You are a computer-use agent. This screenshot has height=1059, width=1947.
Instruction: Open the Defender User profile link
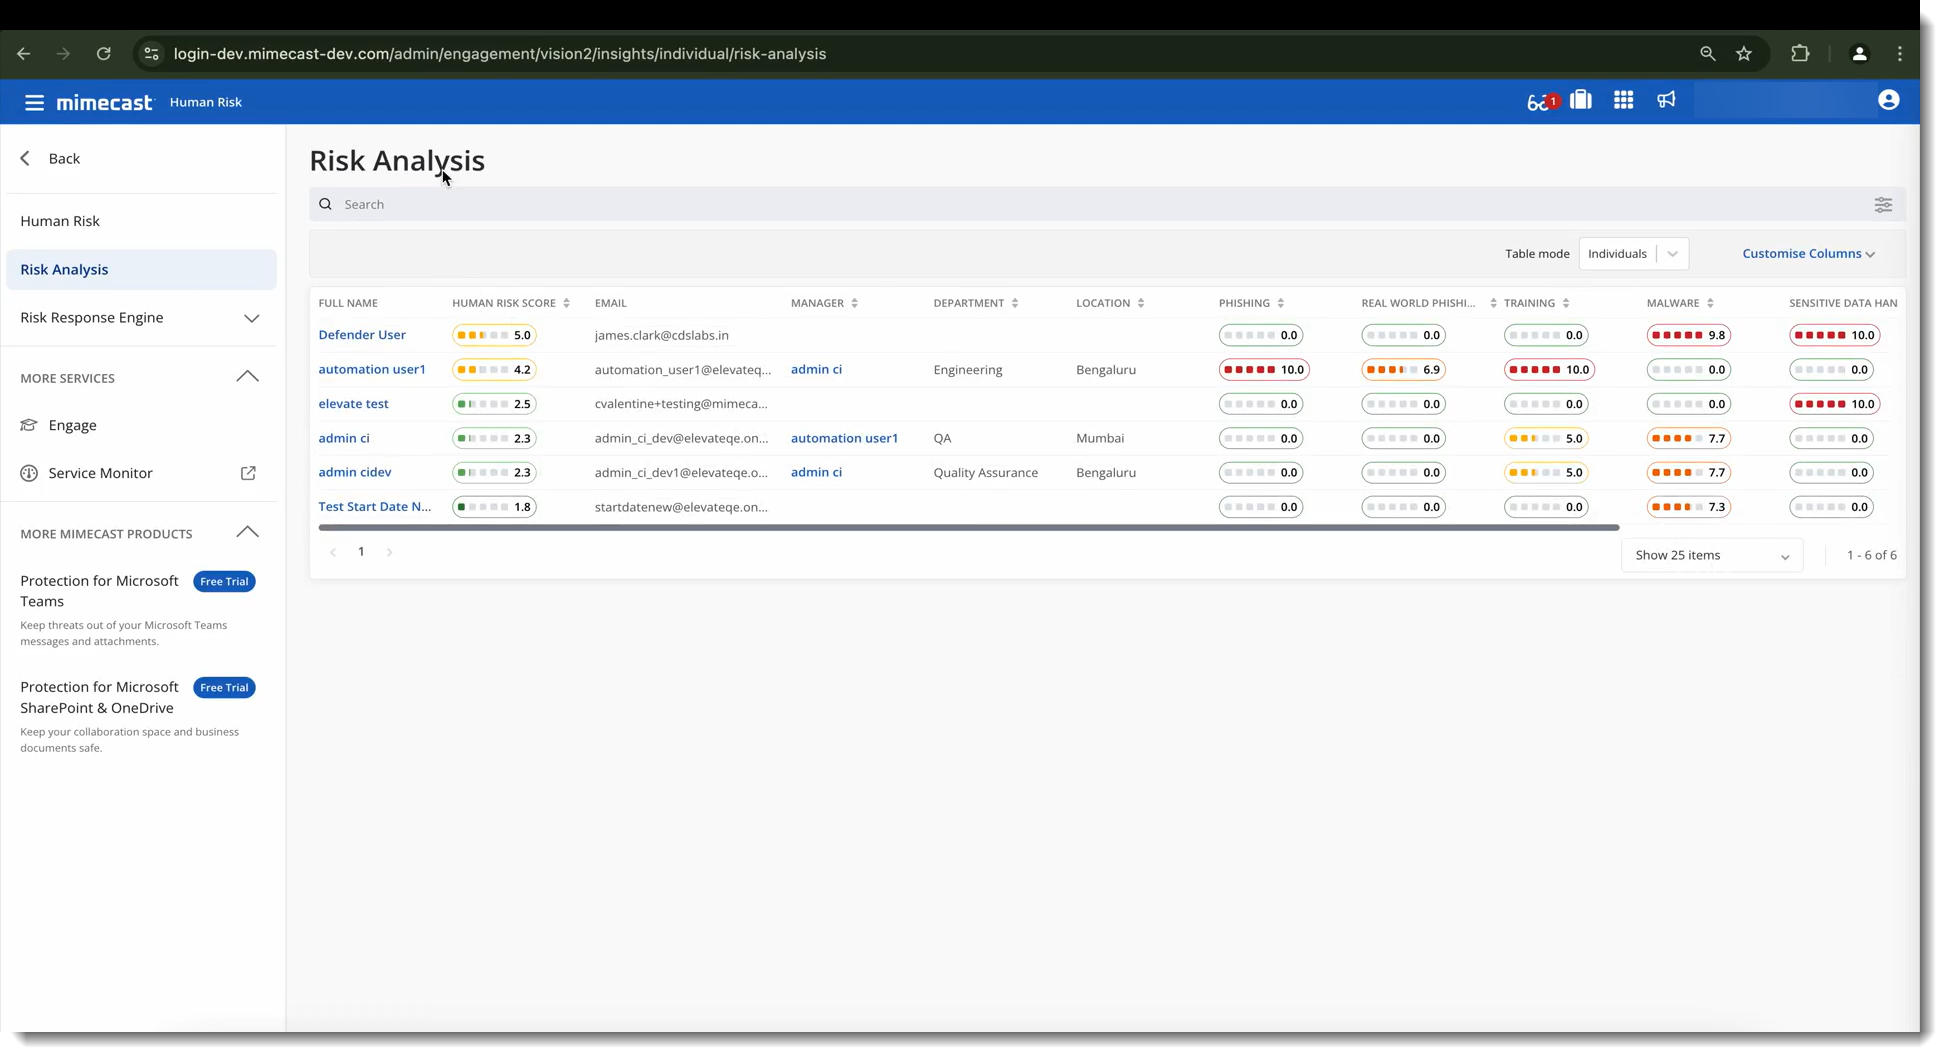coord(362,335)
